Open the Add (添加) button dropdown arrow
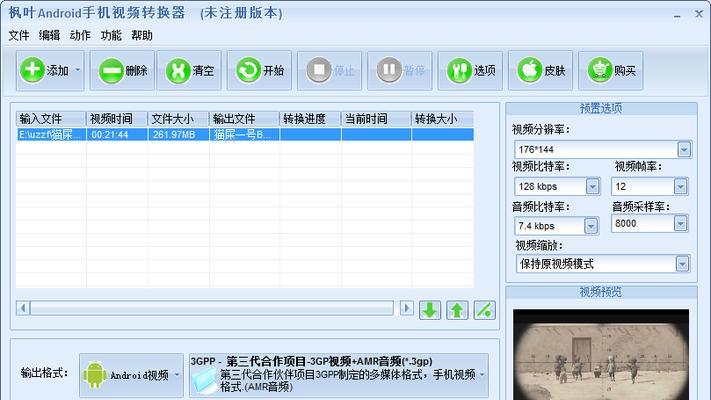This screenshot has height=400, width=711. point(78,70)
